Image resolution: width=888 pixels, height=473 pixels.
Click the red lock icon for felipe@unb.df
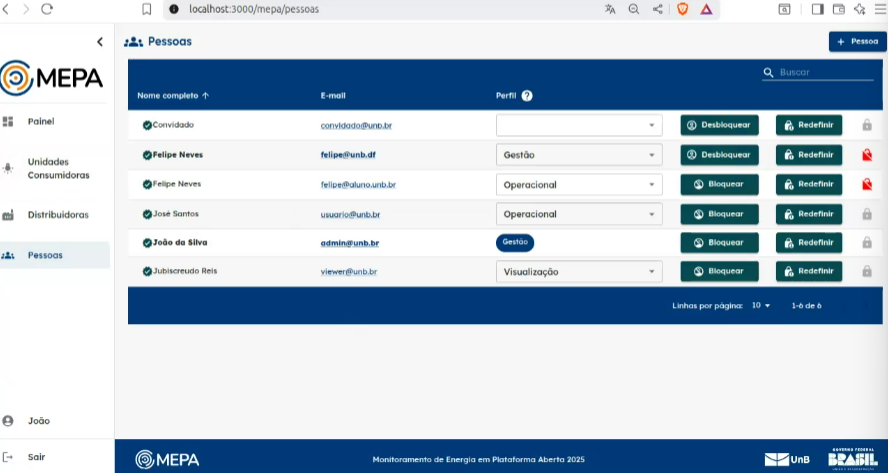pos(867,155)
